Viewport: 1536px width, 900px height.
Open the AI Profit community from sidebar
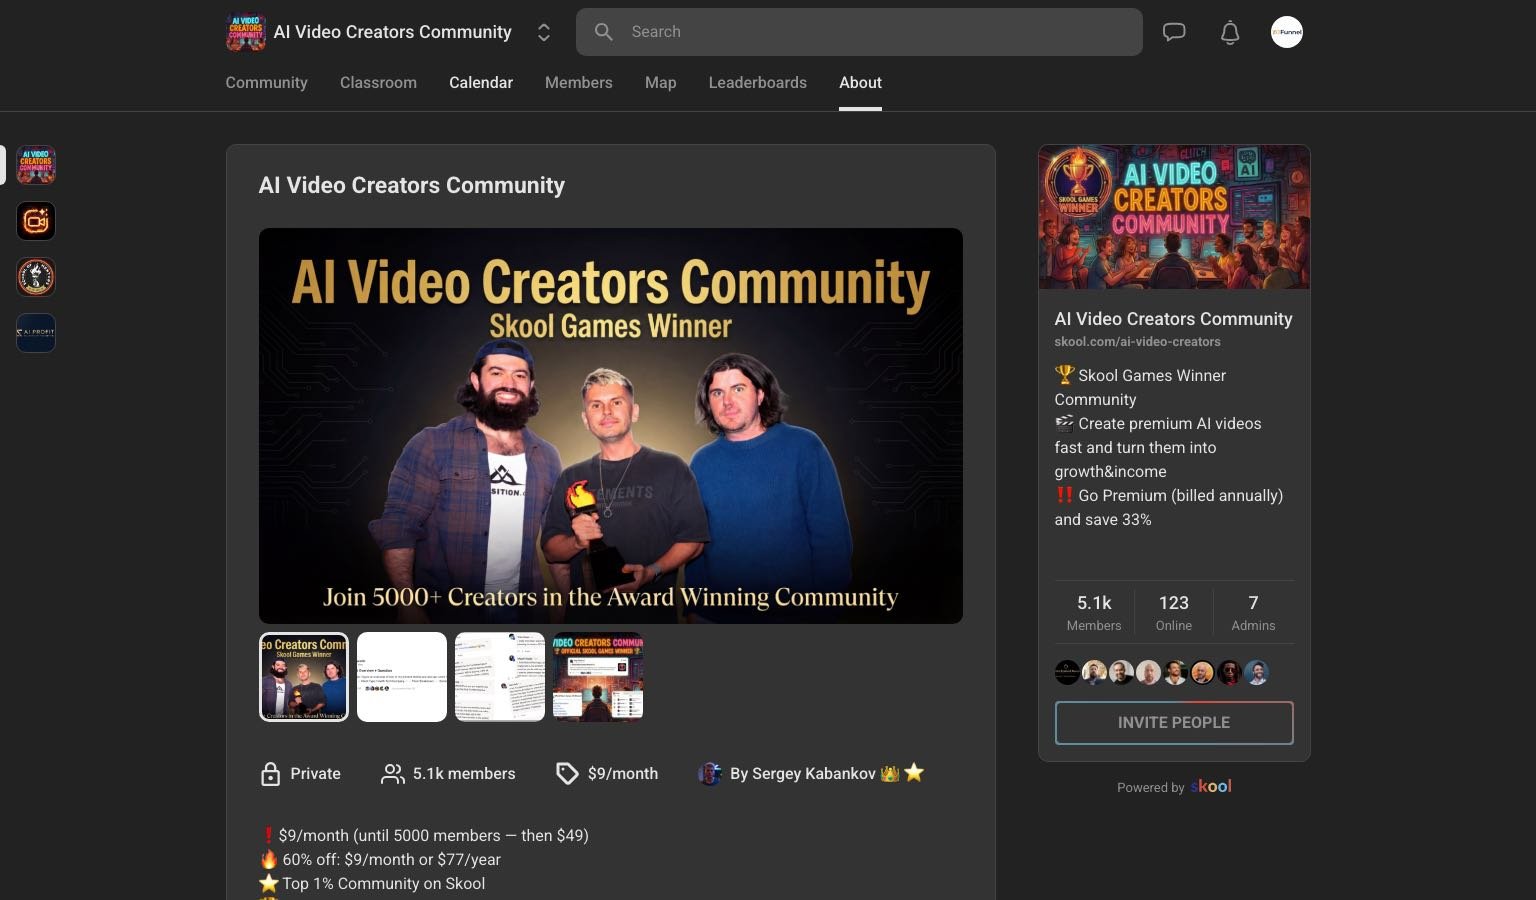tap(35, 332)
